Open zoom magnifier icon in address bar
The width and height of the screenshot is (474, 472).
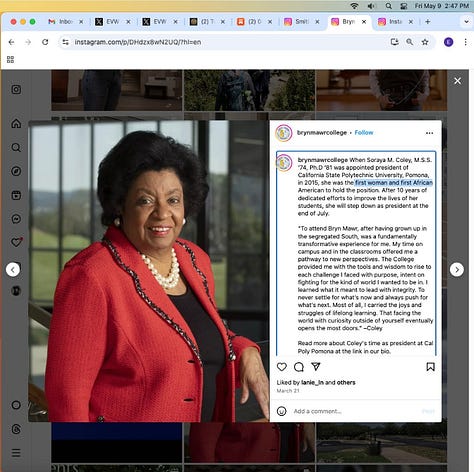(410, 42)
